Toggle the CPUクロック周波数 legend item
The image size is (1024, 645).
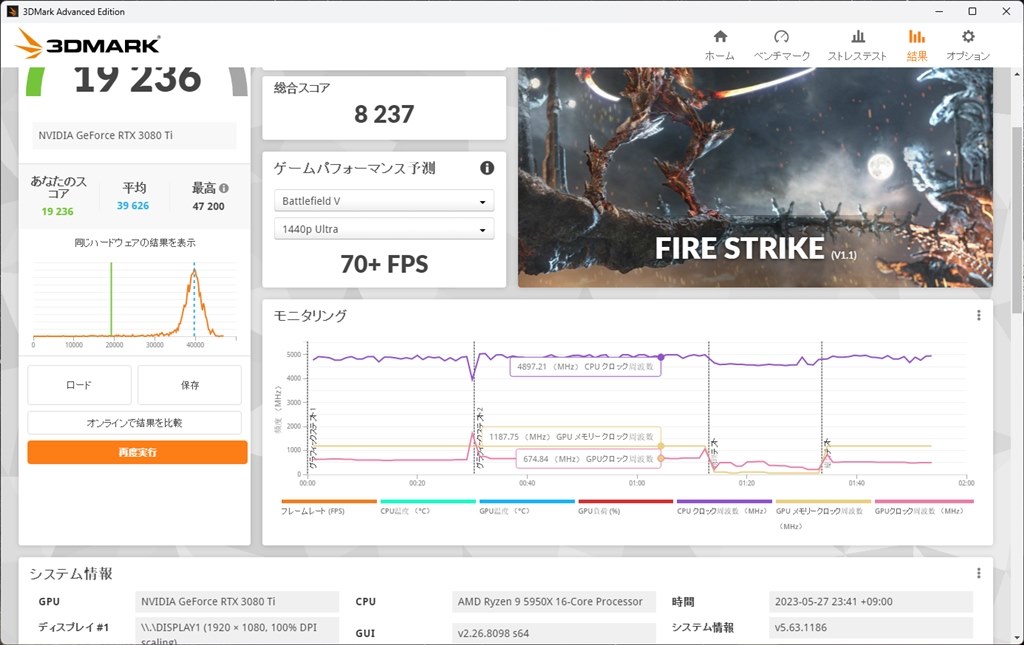click(724, 508)
